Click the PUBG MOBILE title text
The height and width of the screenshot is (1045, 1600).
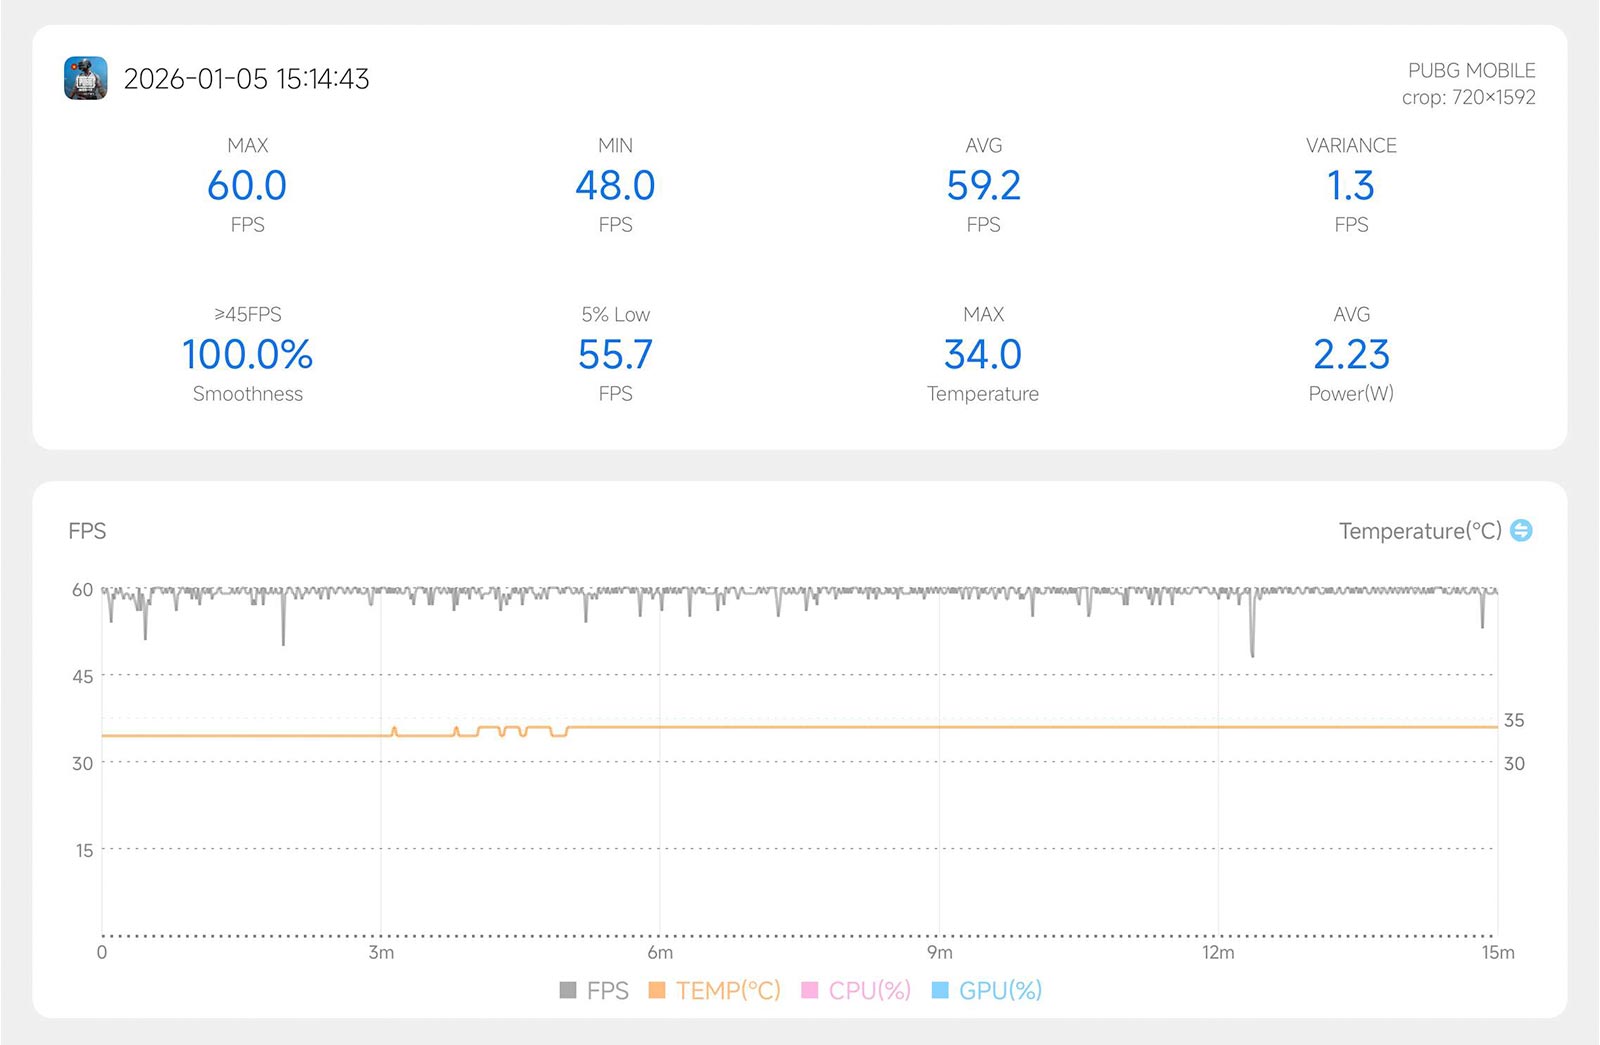pos(1471,71)
